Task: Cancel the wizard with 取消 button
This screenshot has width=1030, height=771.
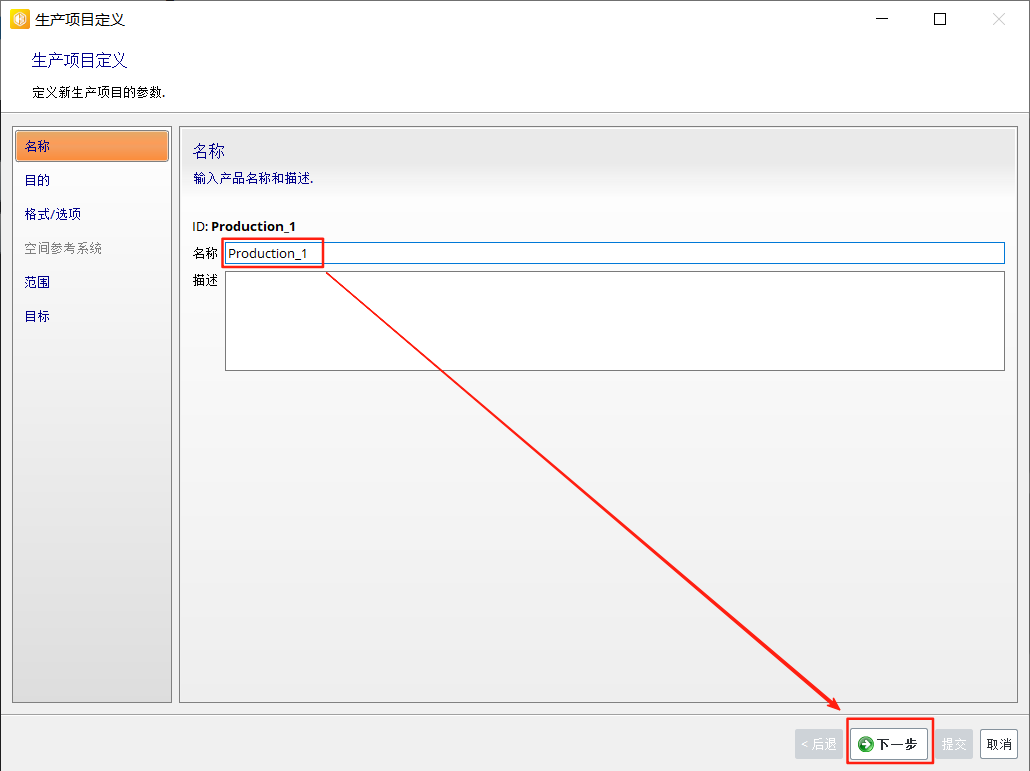Action: pos(999,744)
